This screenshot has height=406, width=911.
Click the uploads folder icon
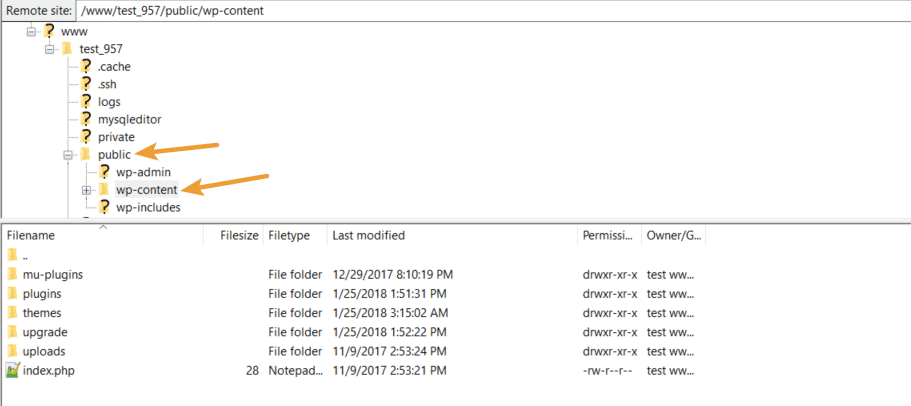tap(12, 351)
